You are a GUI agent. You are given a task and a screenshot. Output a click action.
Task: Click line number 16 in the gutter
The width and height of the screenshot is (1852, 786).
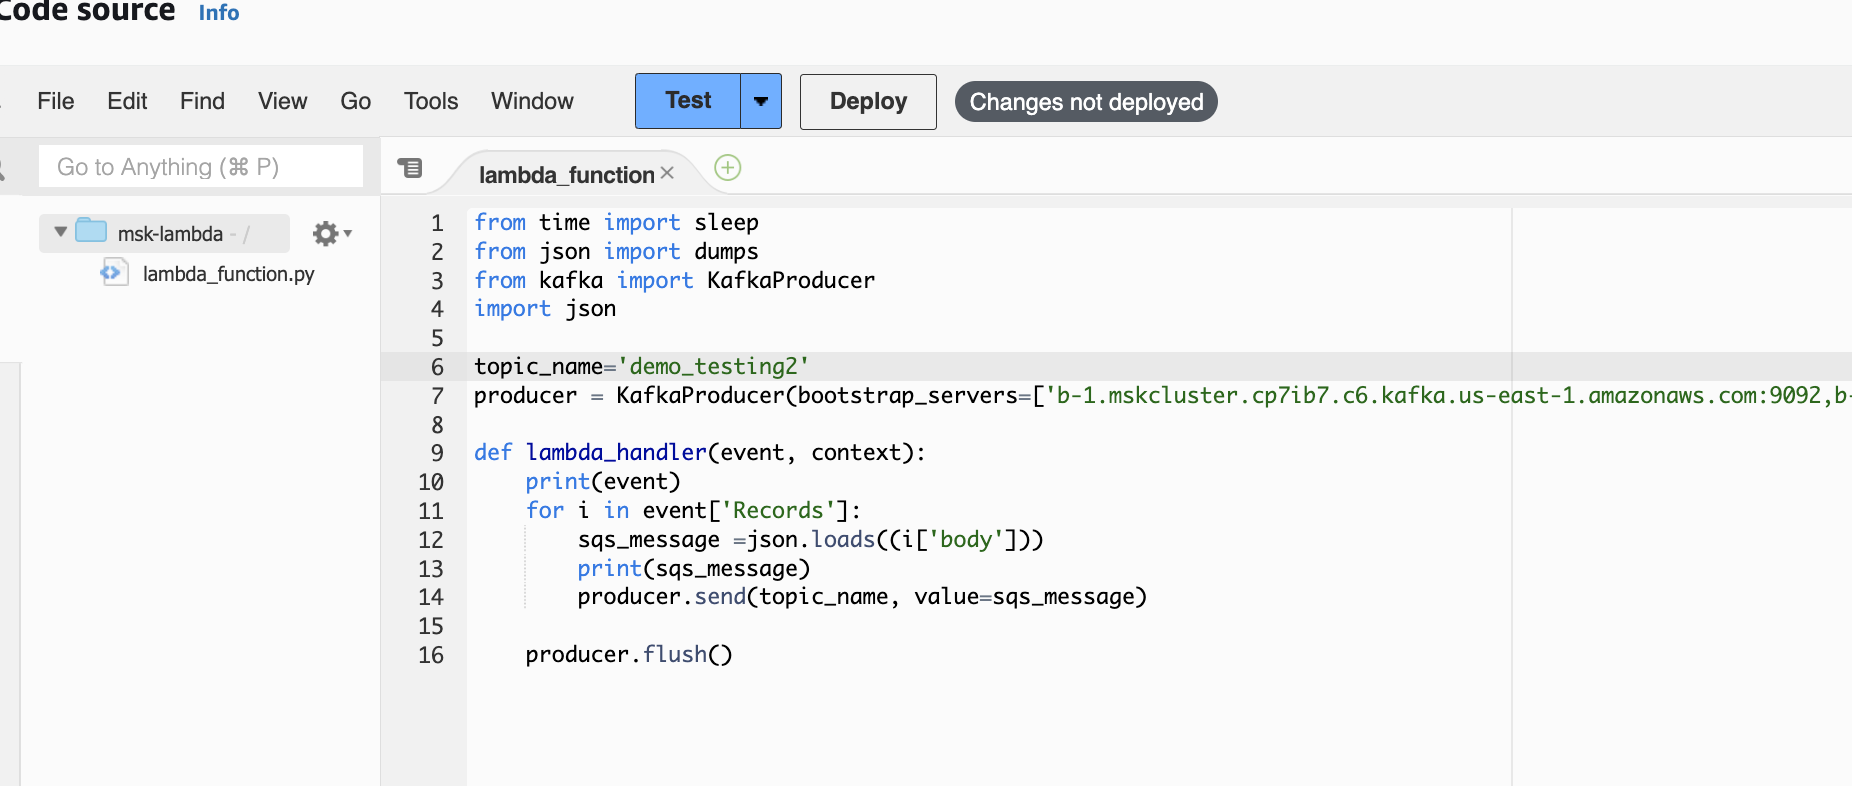coord(431,655)
